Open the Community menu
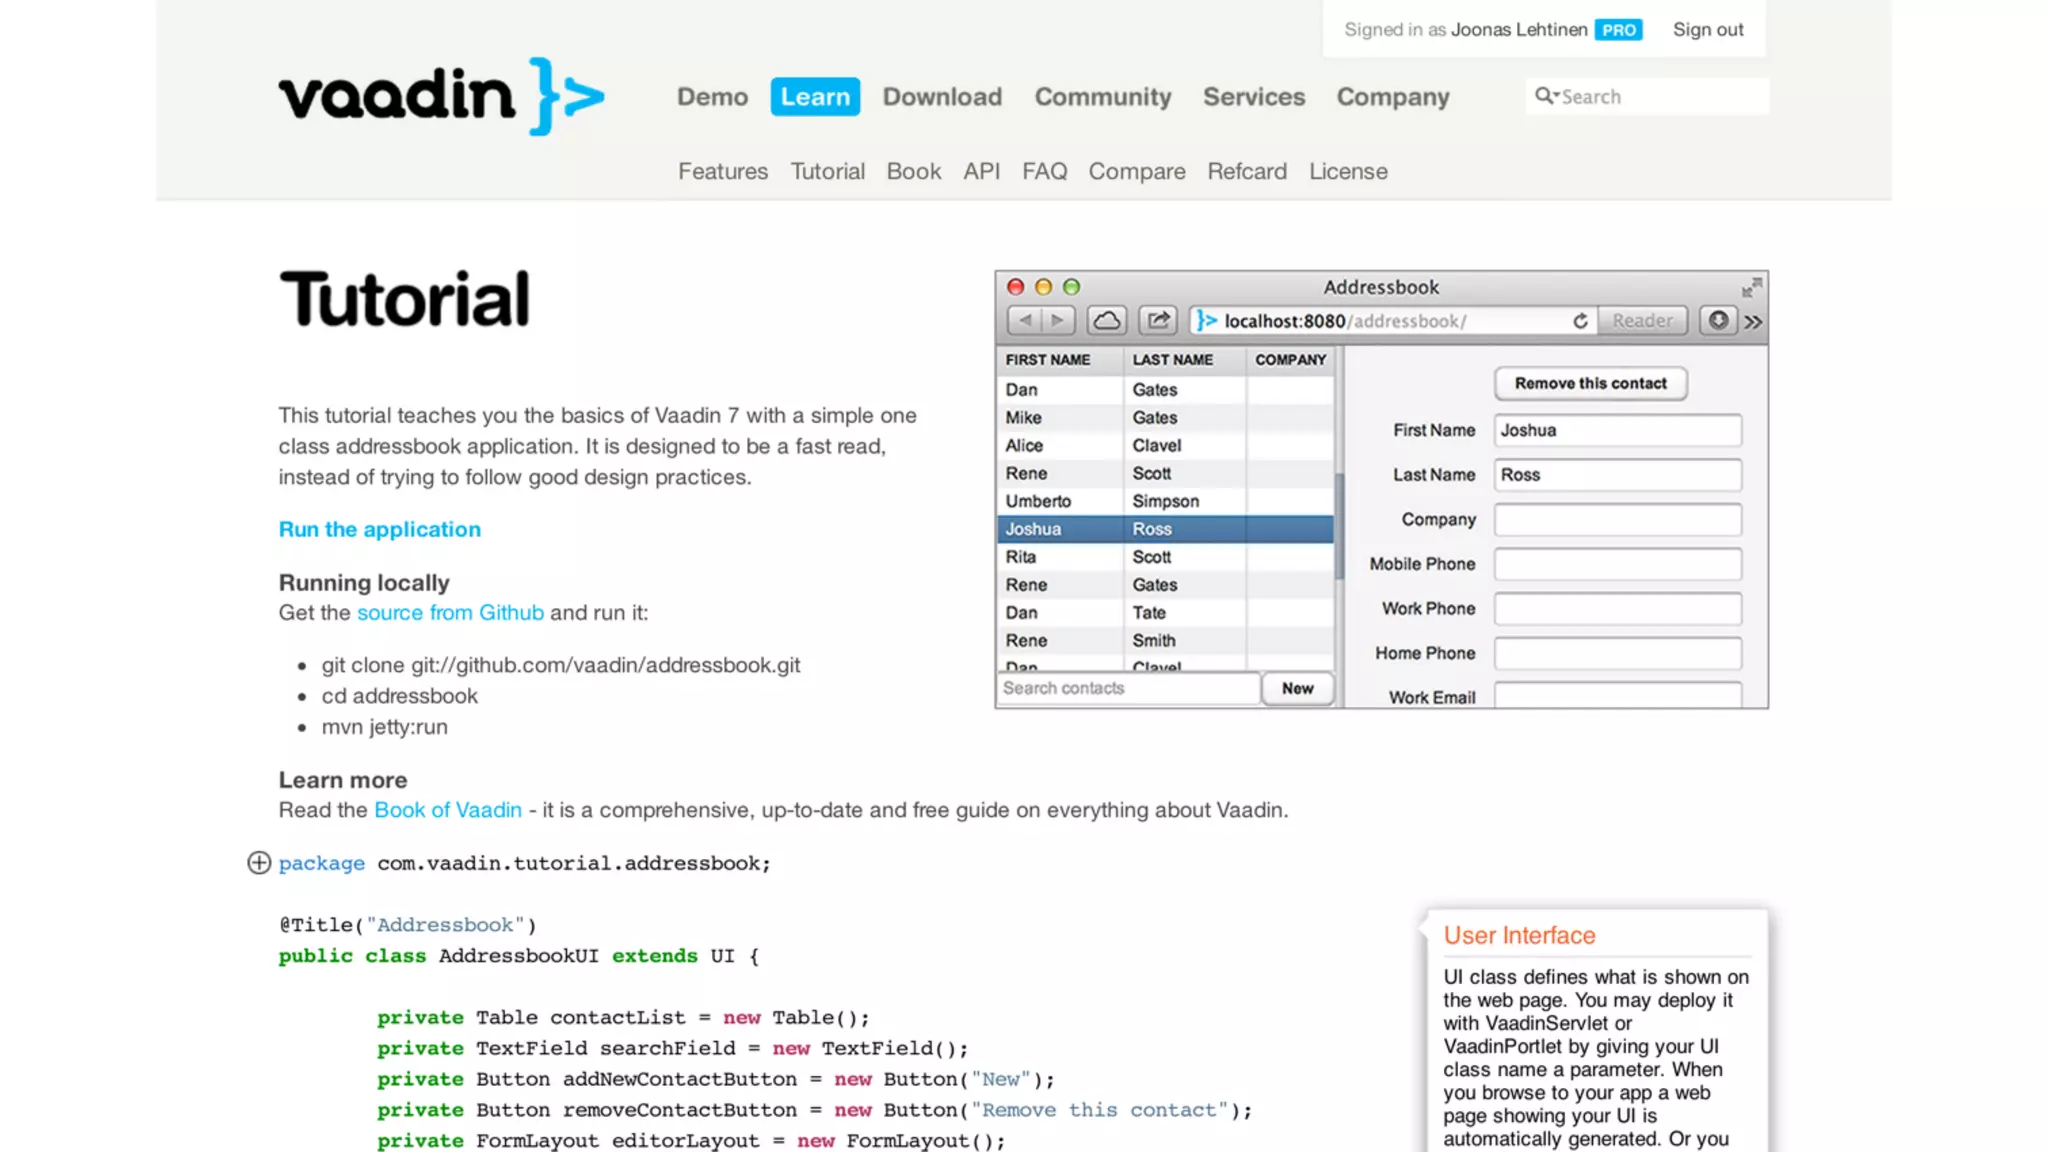Screen dimensions: 2048x1152 pos(1102,97)
